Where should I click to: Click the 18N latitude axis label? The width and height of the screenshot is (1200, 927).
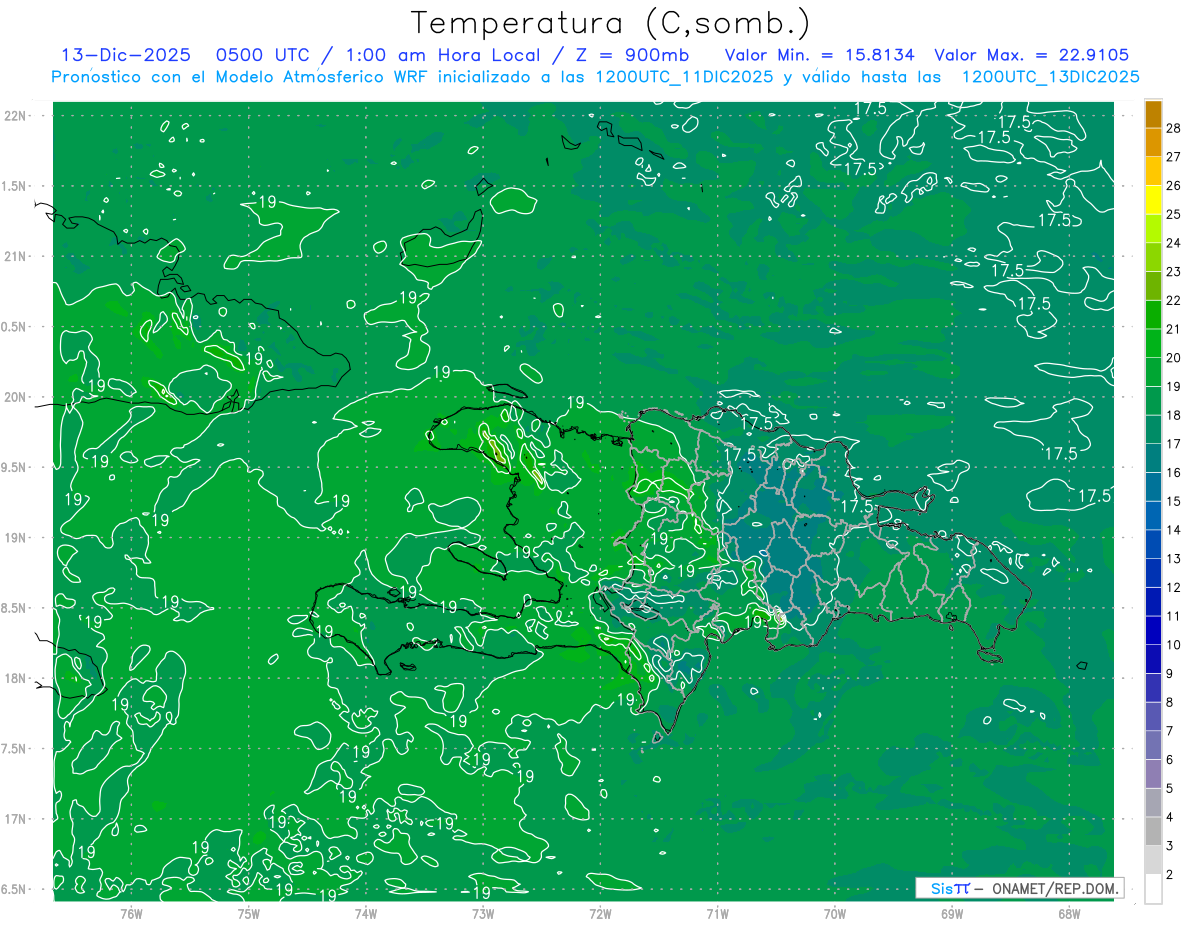click(16, 678)
